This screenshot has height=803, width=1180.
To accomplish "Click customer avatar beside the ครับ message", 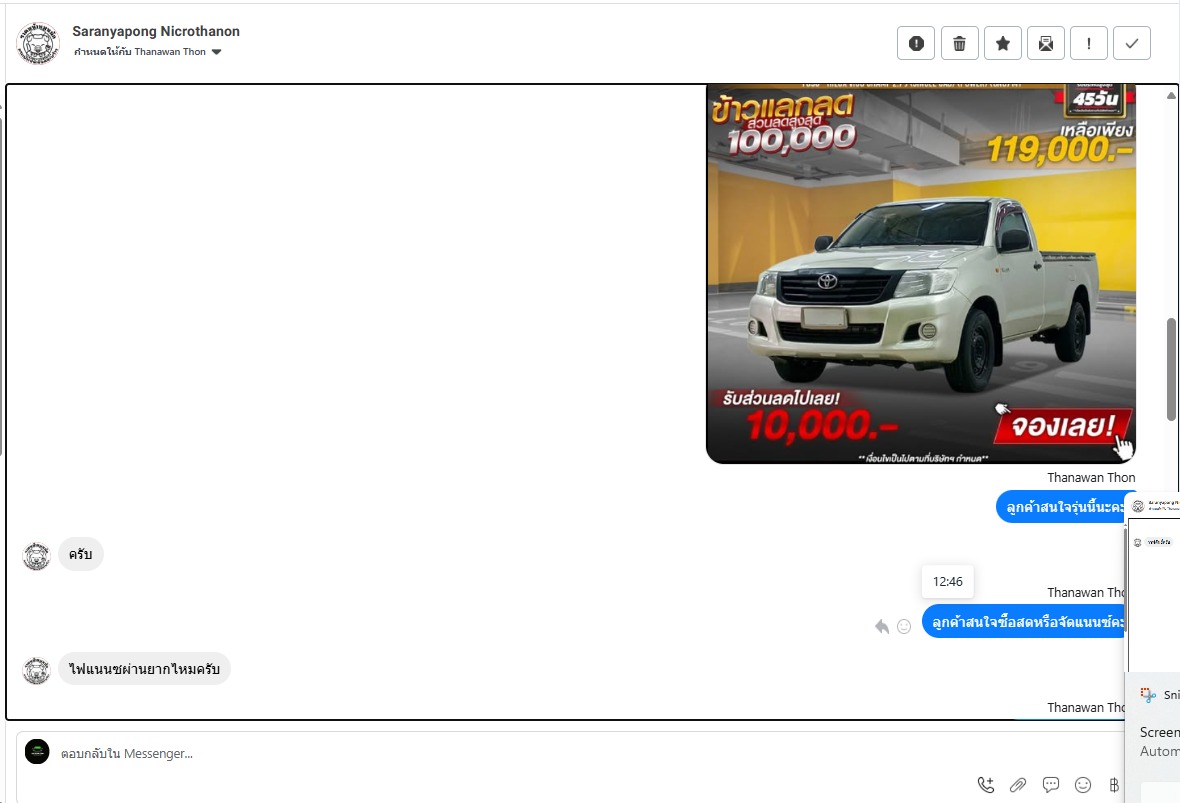I will 37,555.
